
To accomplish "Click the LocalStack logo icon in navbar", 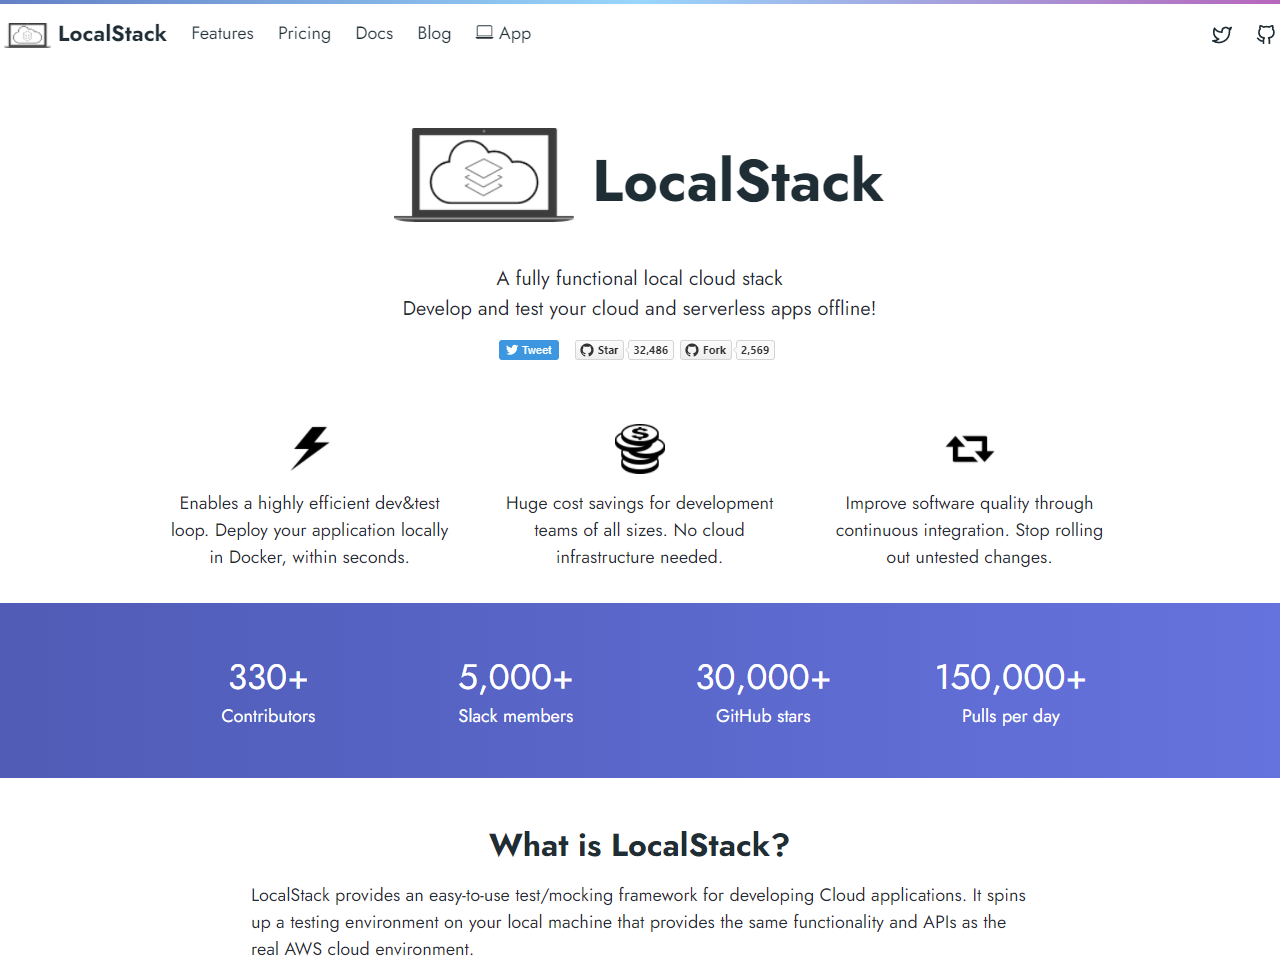I will [28, 35].
